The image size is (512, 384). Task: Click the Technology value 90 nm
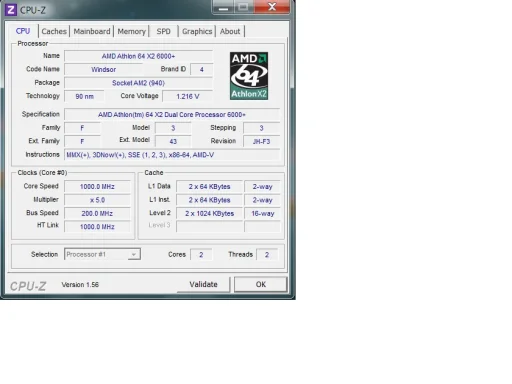coord(84,96)
